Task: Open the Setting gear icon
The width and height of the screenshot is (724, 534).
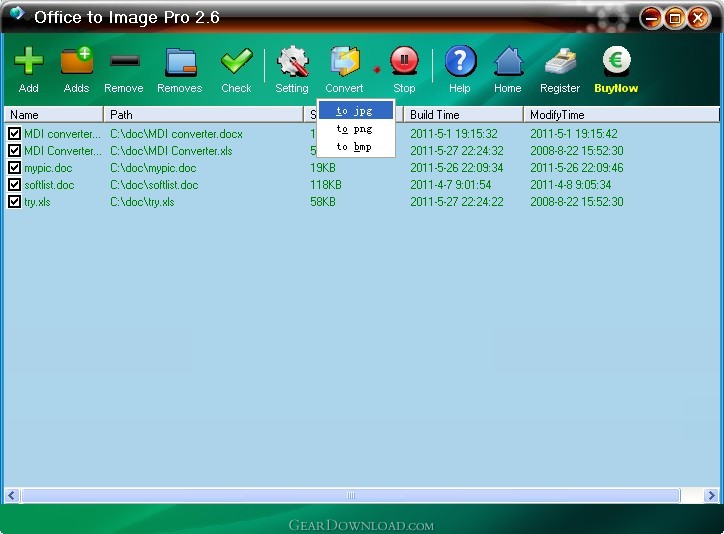Action: tap(293, 61)
